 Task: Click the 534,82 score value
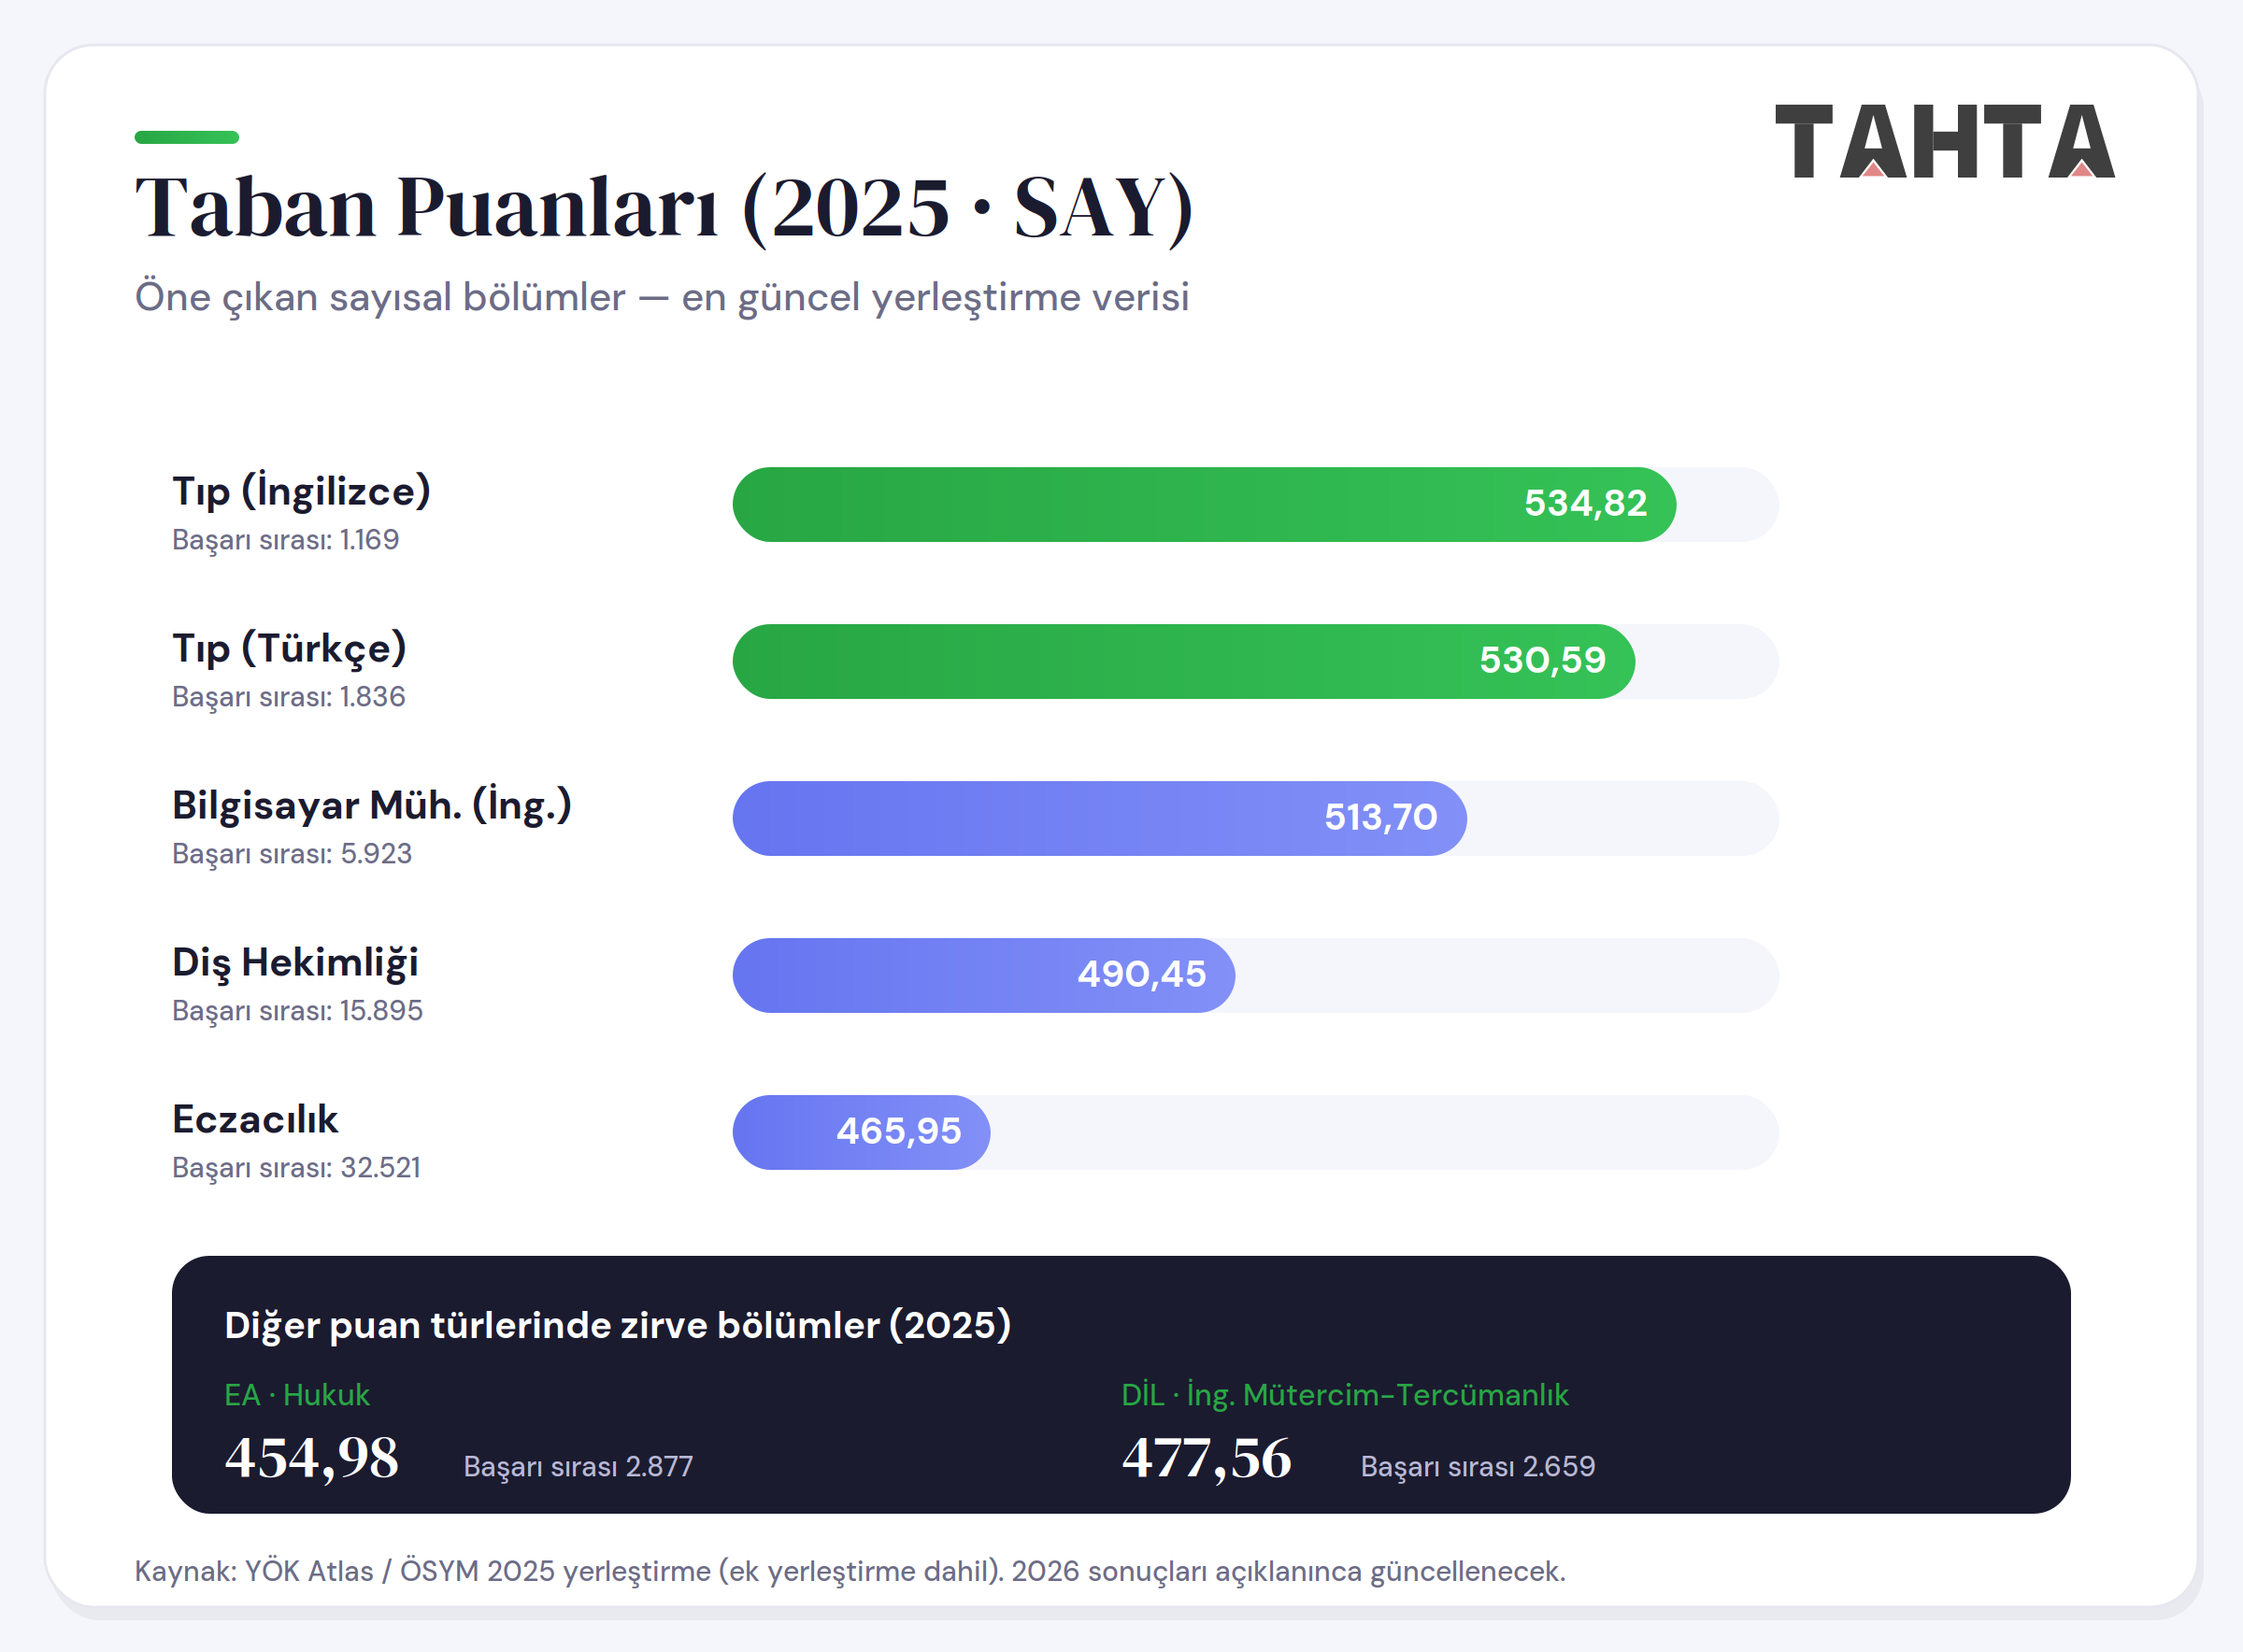pyautogui.click(x=1585, y=503)
